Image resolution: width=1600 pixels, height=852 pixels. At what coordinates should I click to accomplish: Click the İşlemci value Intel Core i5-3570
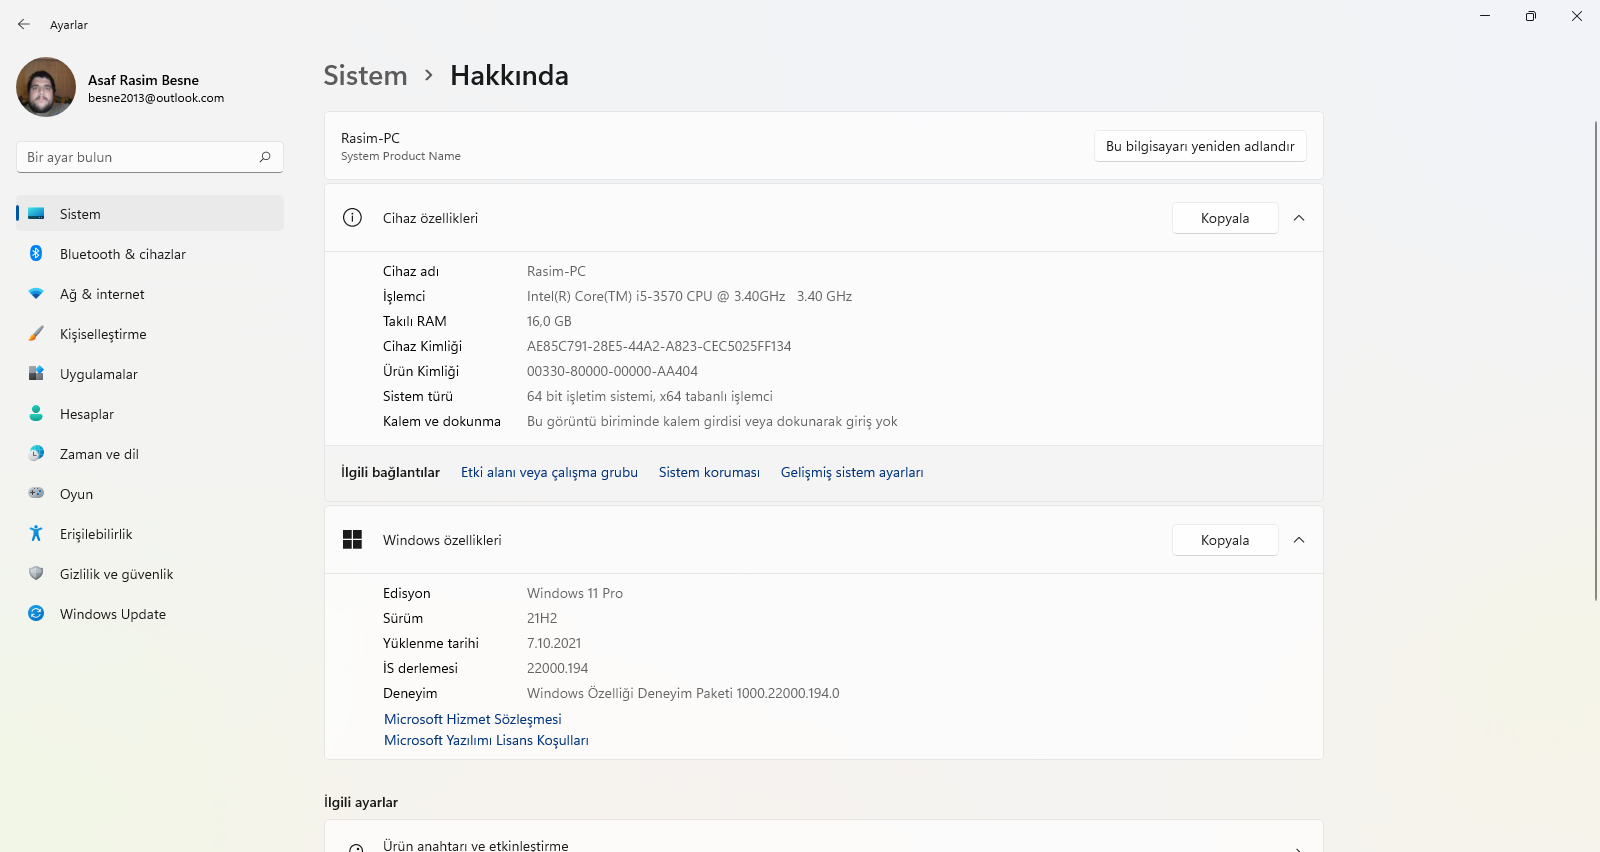click(x=689, y=296)
